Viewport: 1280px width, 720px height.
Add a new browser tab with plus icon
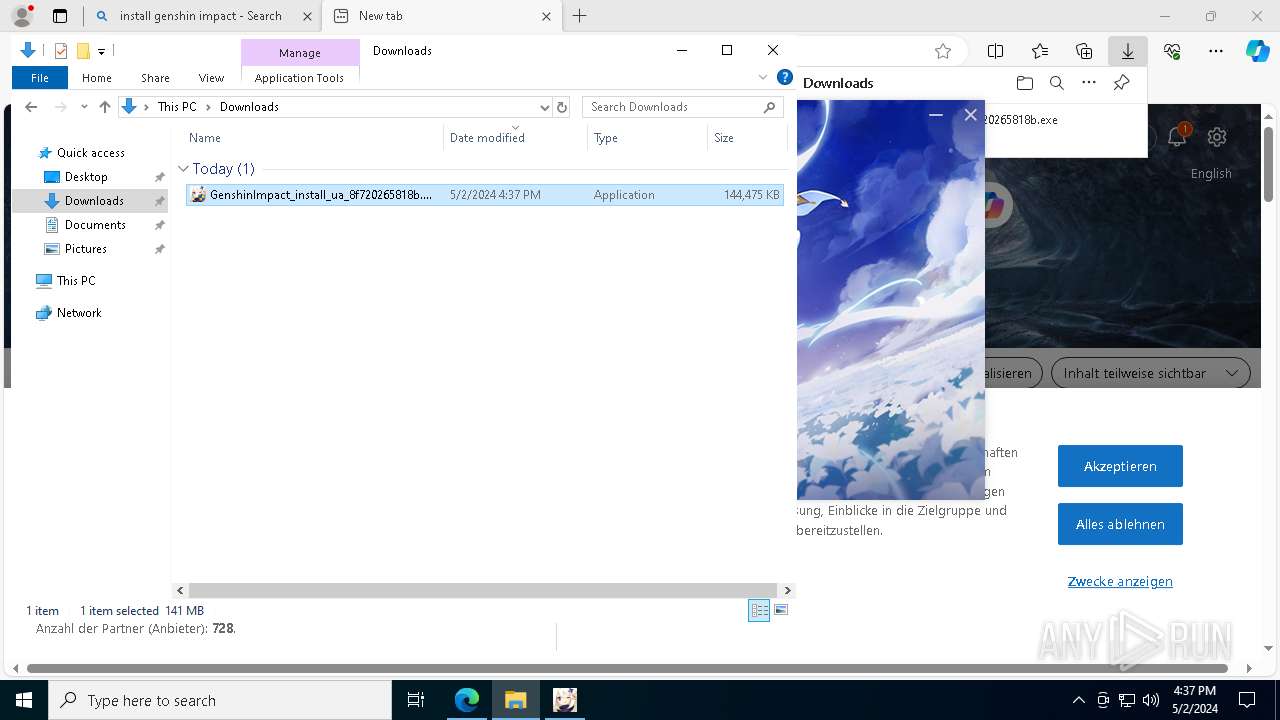click(x=579, y=16)
